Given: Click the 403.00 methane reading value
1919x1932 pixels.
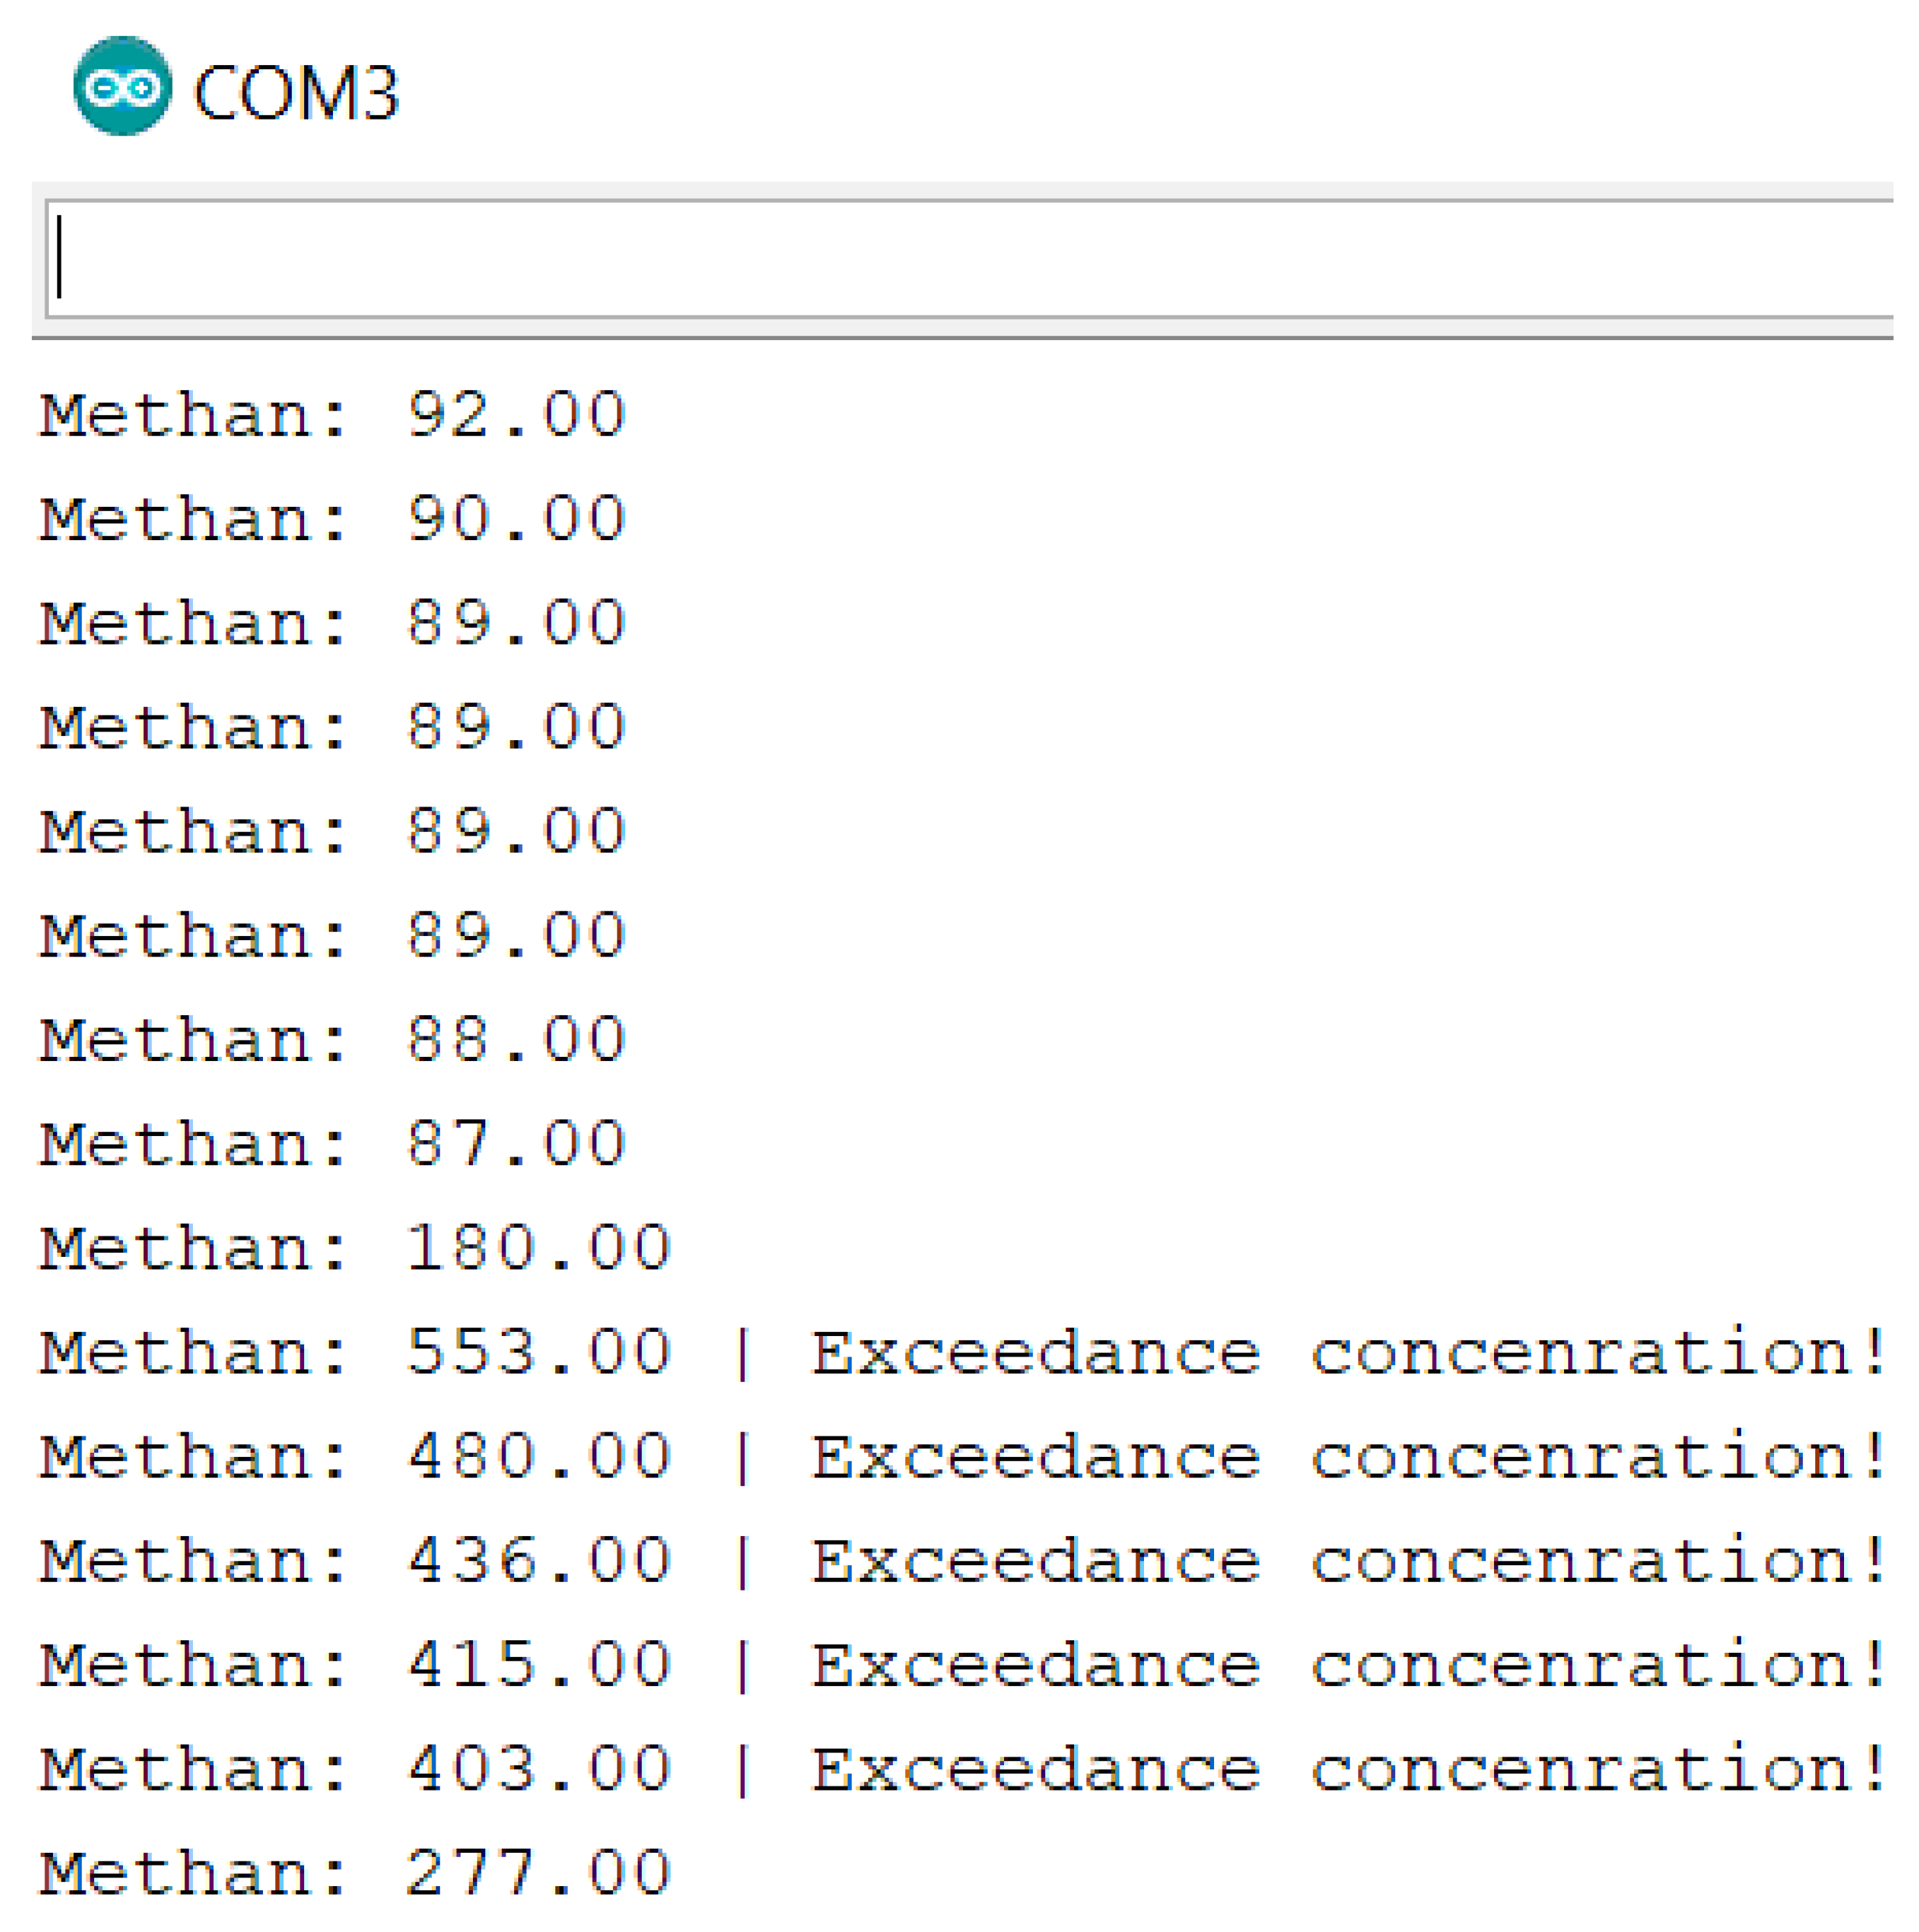Looking at the screenshot, I should click(538, 1767).
